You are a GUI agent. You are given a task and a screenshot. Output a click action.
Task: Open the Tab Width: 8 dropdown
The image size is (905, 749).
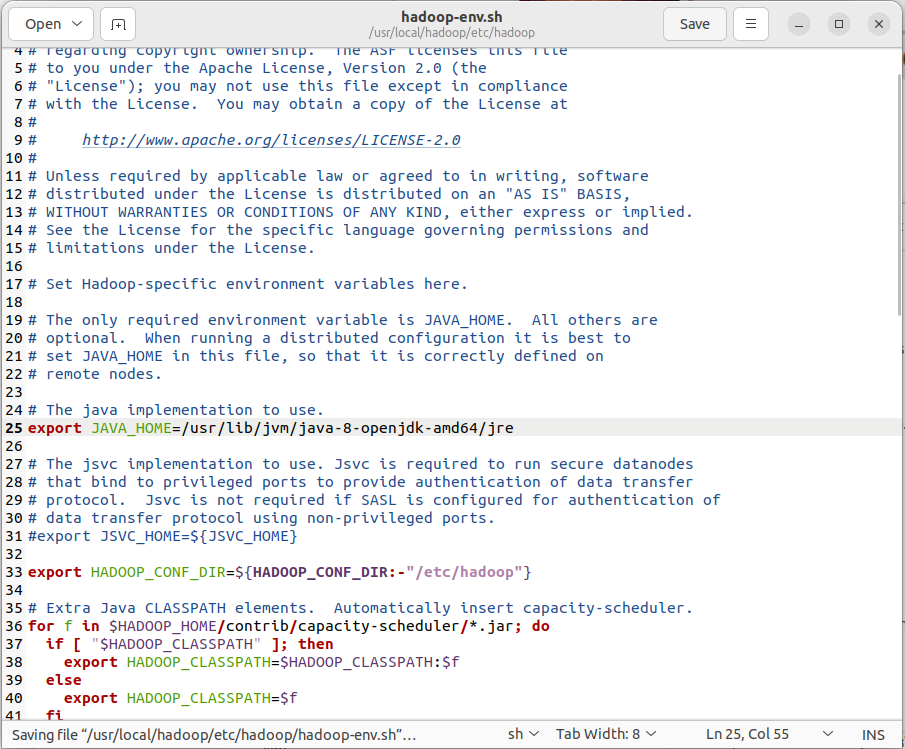coord(606,734)
